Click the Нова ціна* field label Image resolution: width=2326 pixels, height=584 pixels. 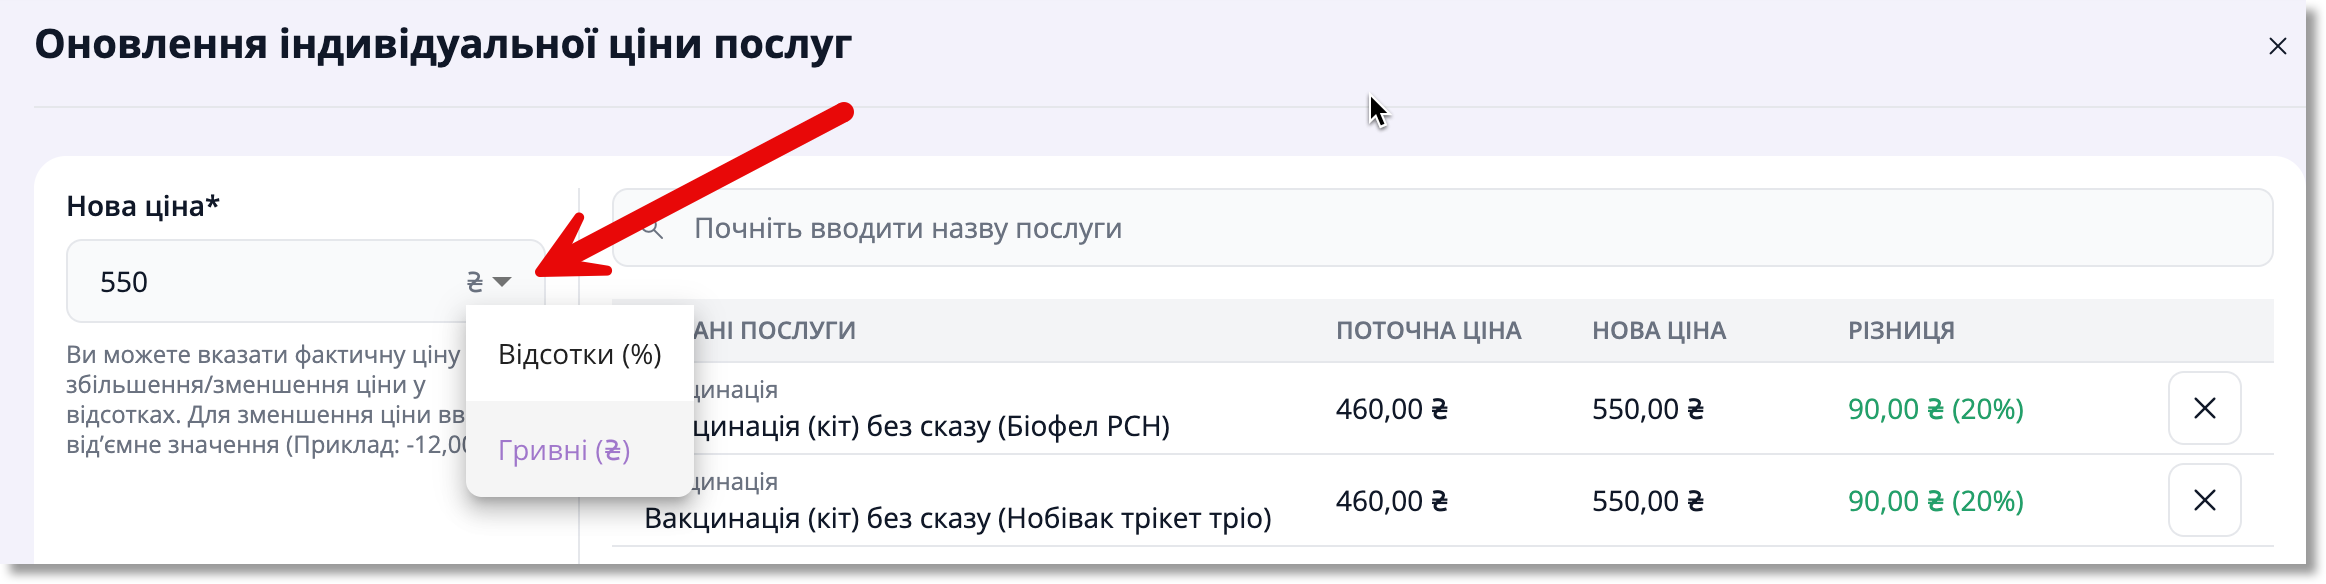143,206
